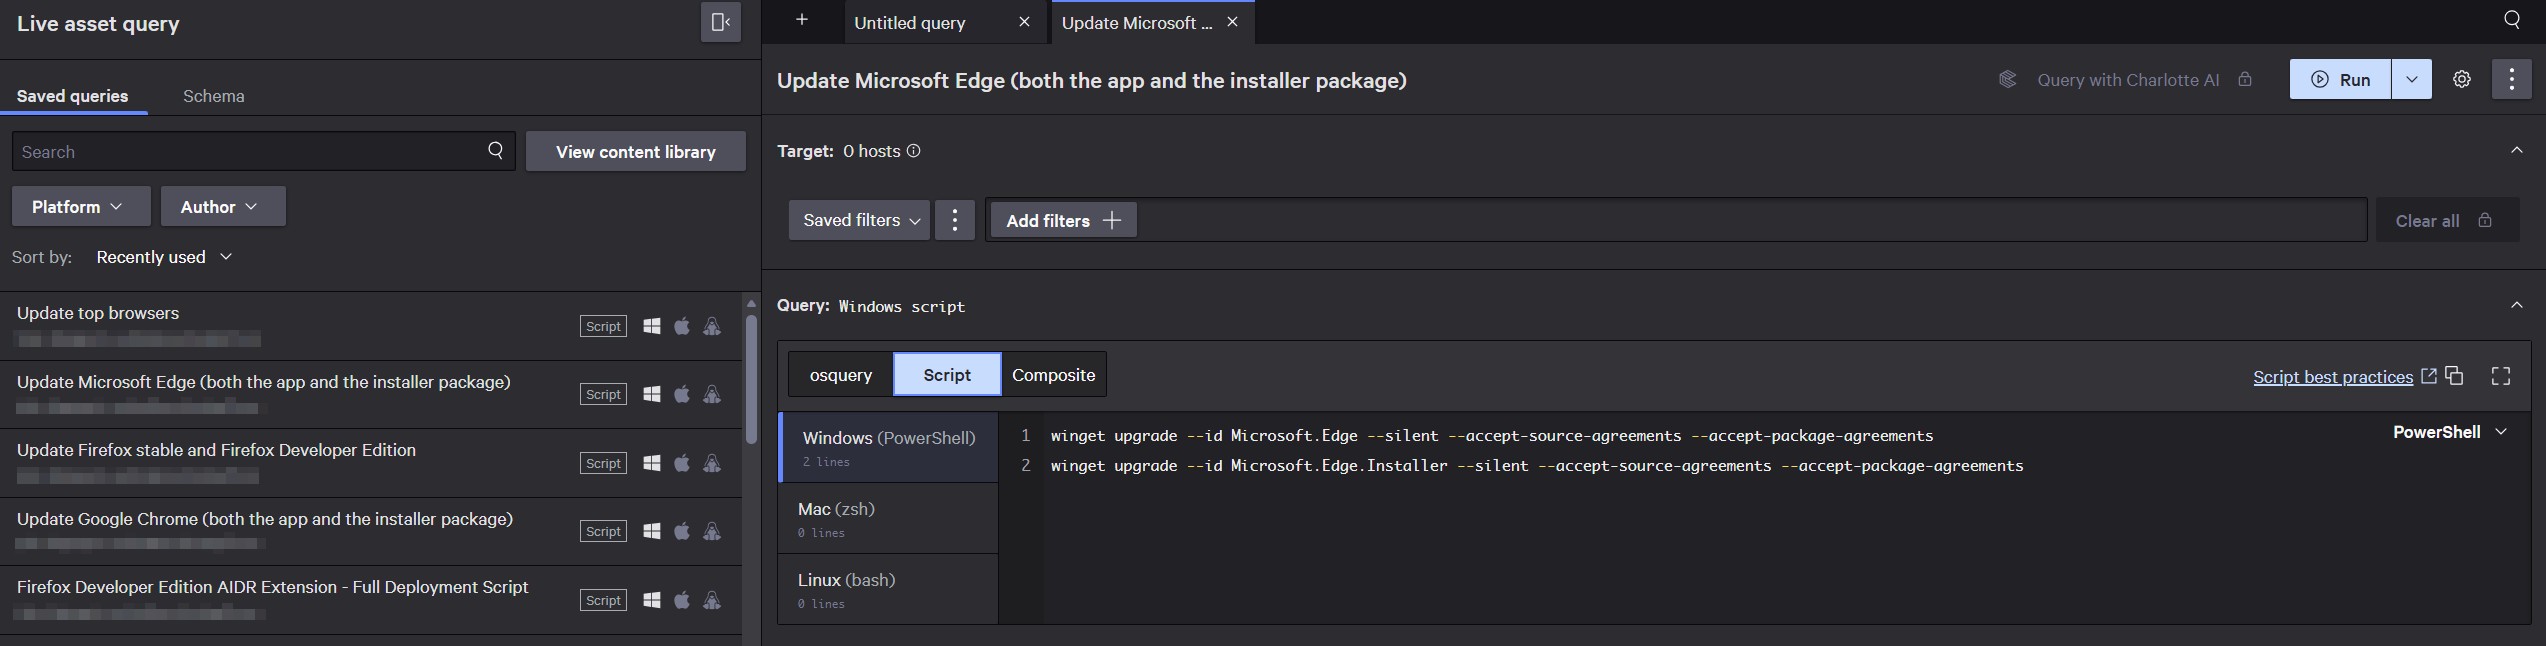This screenshot has height=646, width=2546.
Task: Close the Update Microsoft tab
Action: pos(1232,22)
